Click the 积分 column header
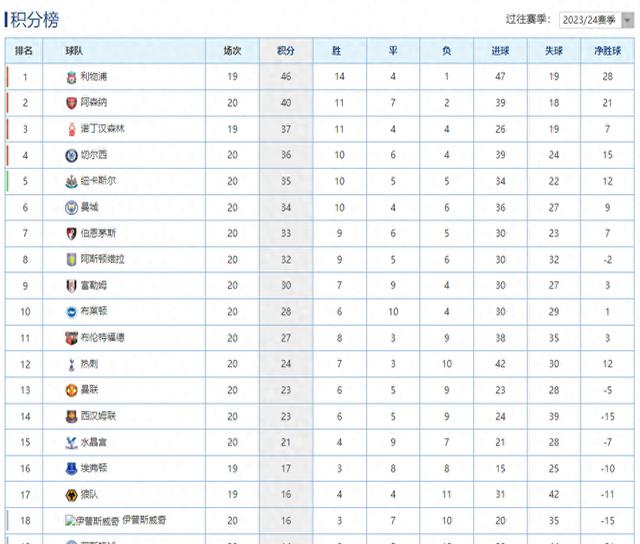 pos(285,50)
